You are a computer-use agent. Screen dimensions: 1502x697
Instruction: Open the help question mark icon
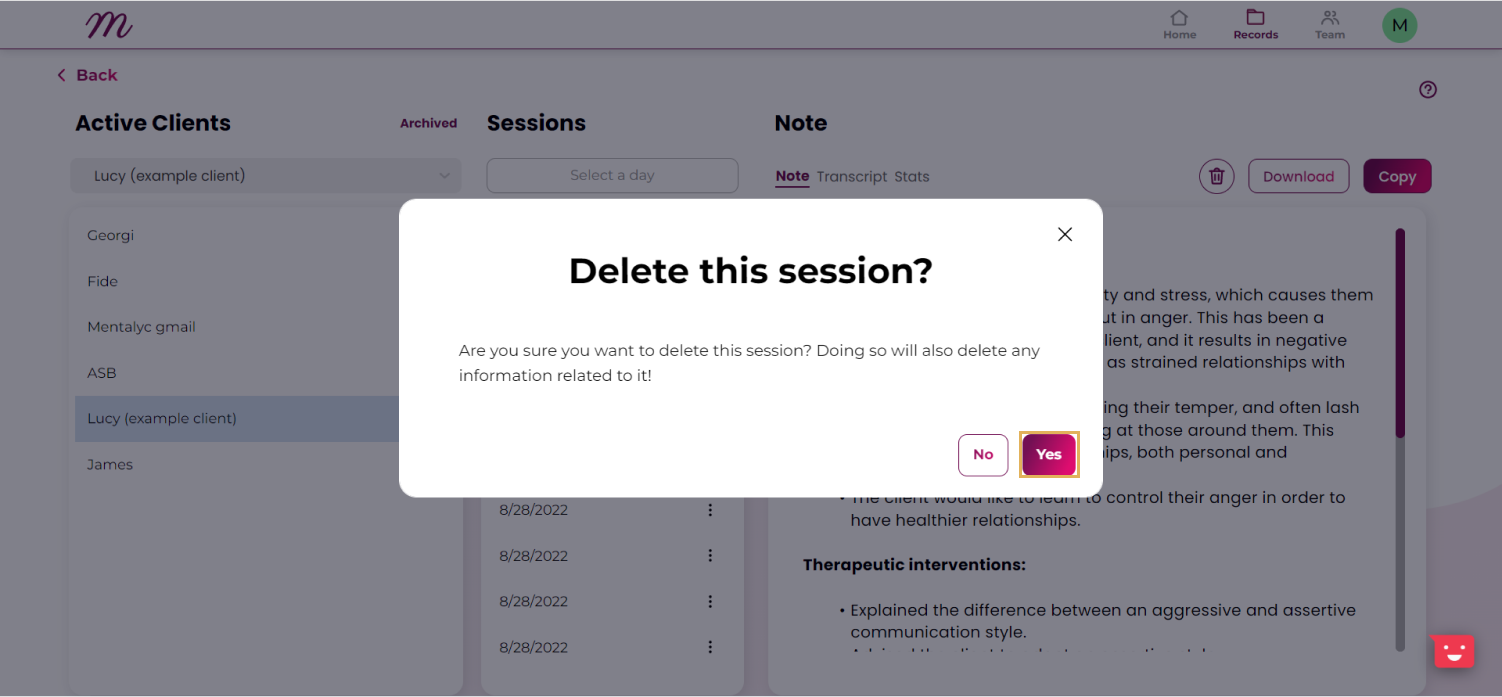(1428, 90)
